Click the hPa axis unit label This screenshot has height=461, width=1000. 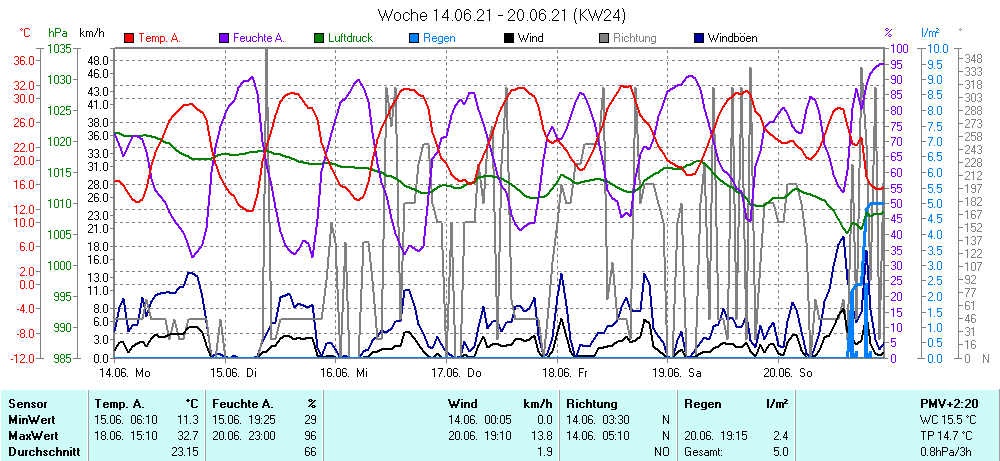click(x=56, y=33)
